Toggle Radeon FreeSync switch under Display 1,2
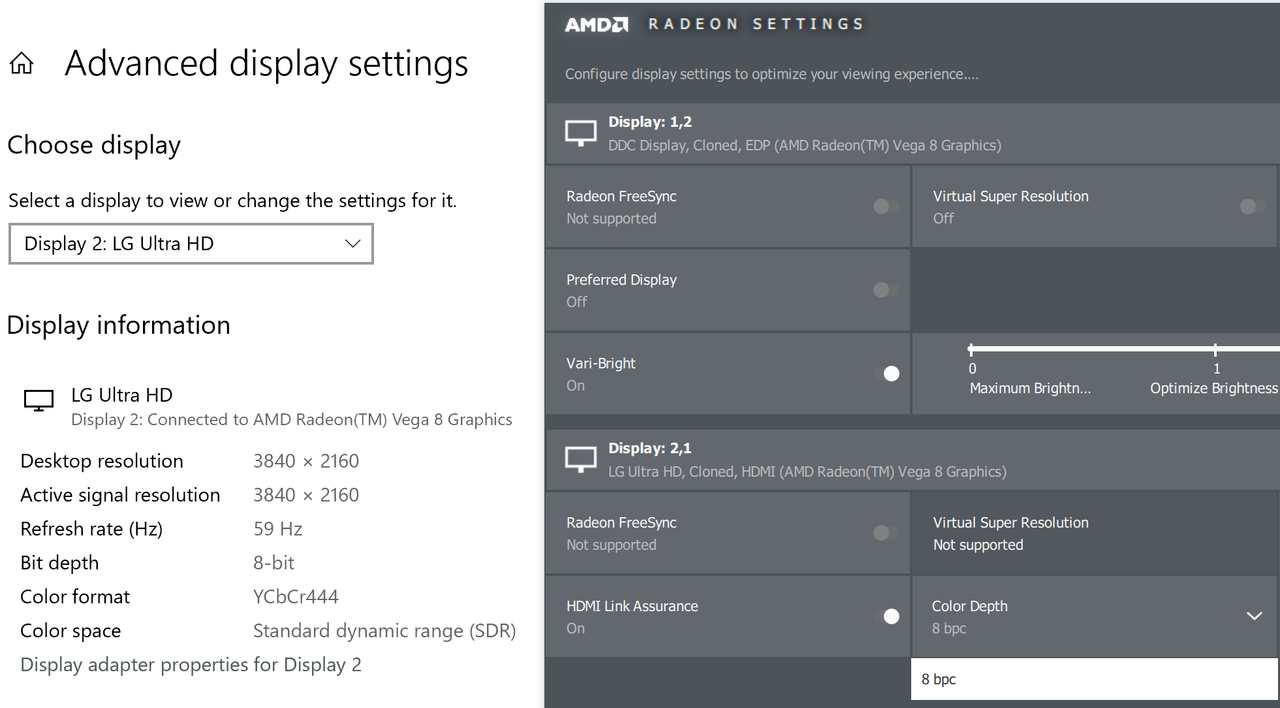The width and height of the screenshot is (1280, 708). [886, 207]
